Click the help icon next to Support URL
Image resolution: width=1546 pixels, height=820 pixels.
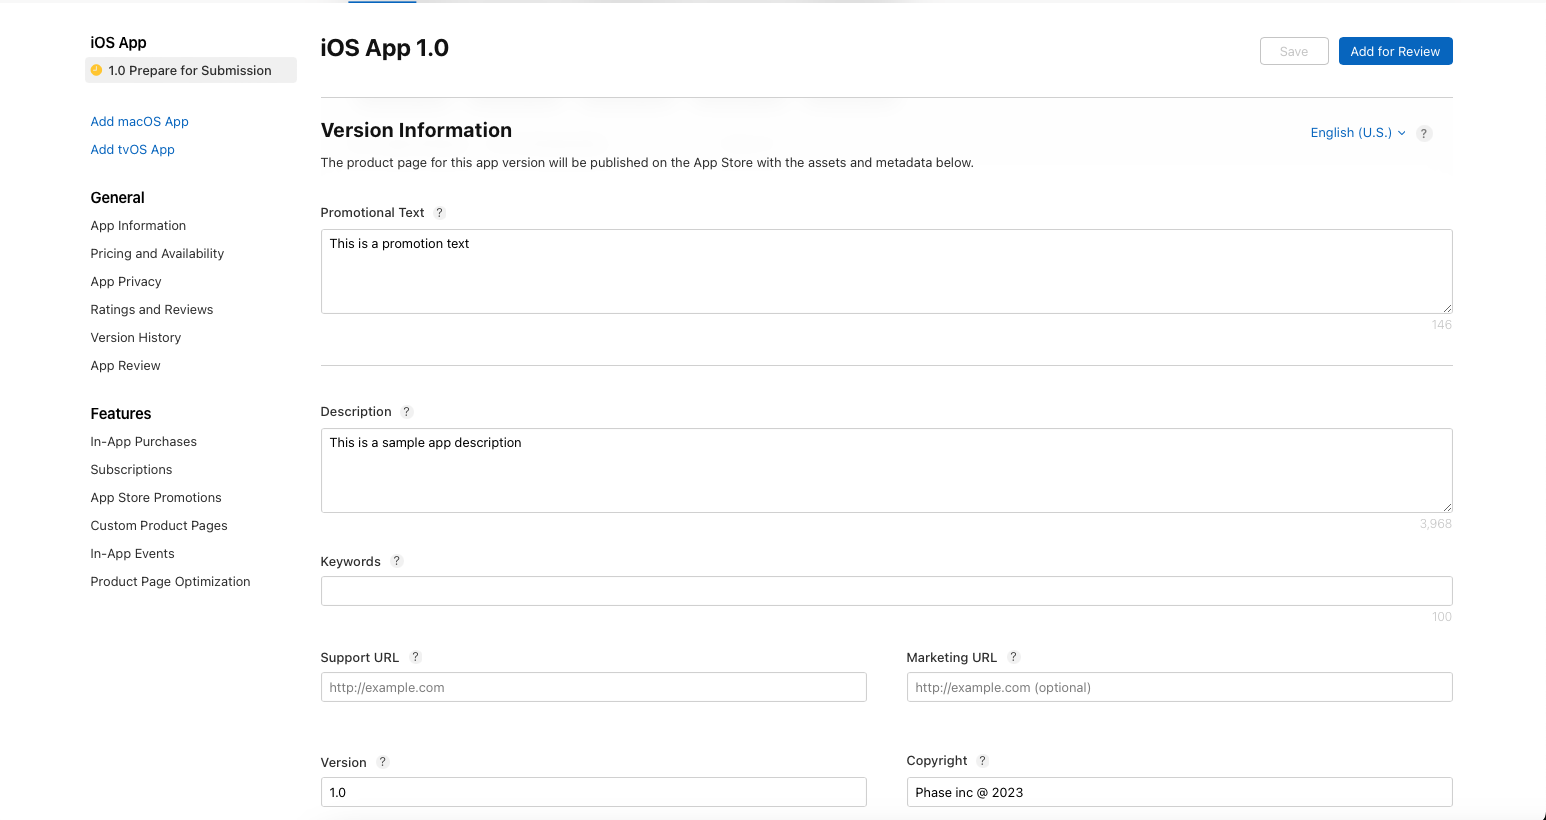click(416, 657)
